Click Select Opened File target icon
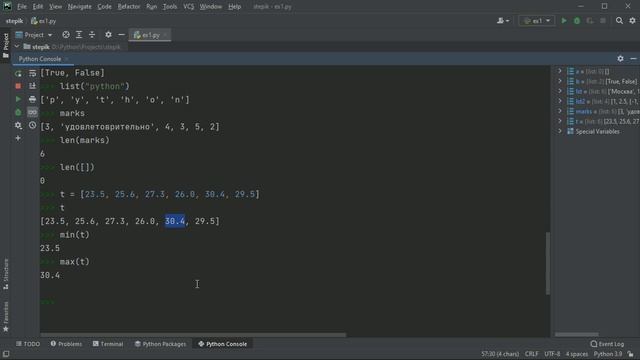This screenshot has width=640, height=360. [x=66, y=35]
